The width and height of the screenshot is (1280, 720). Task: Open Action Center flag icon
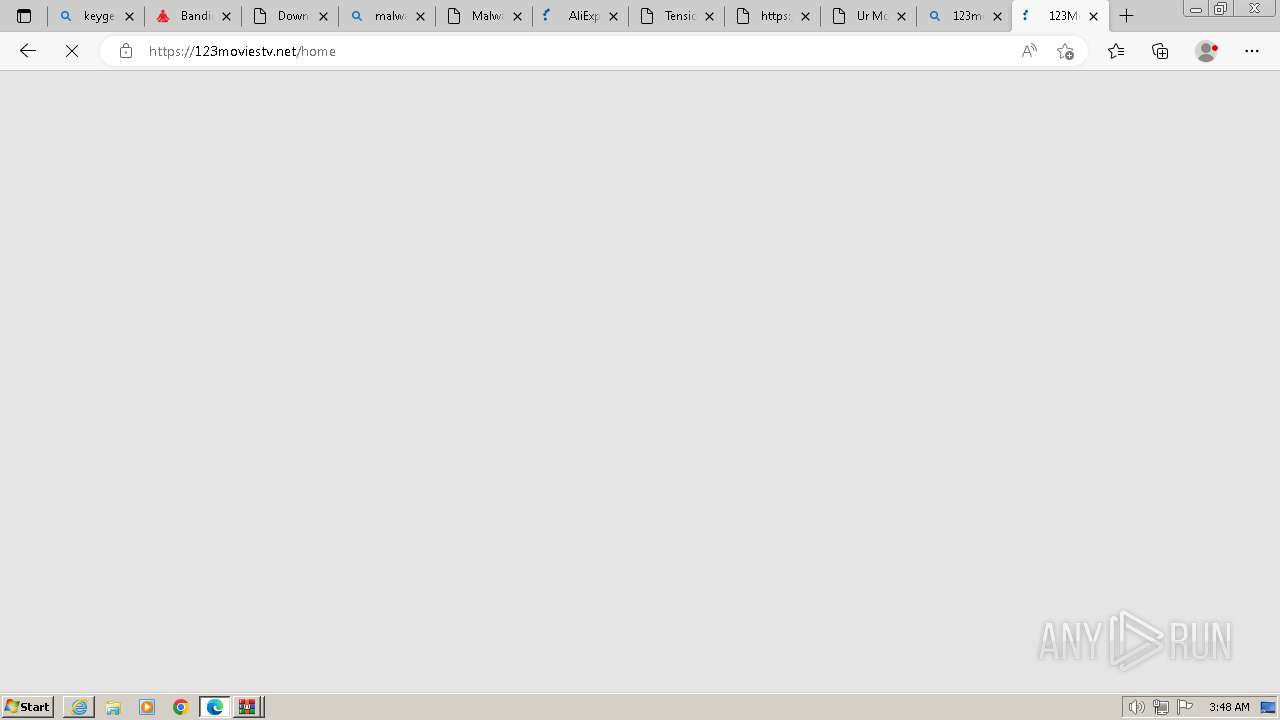tap(1185, 707)
